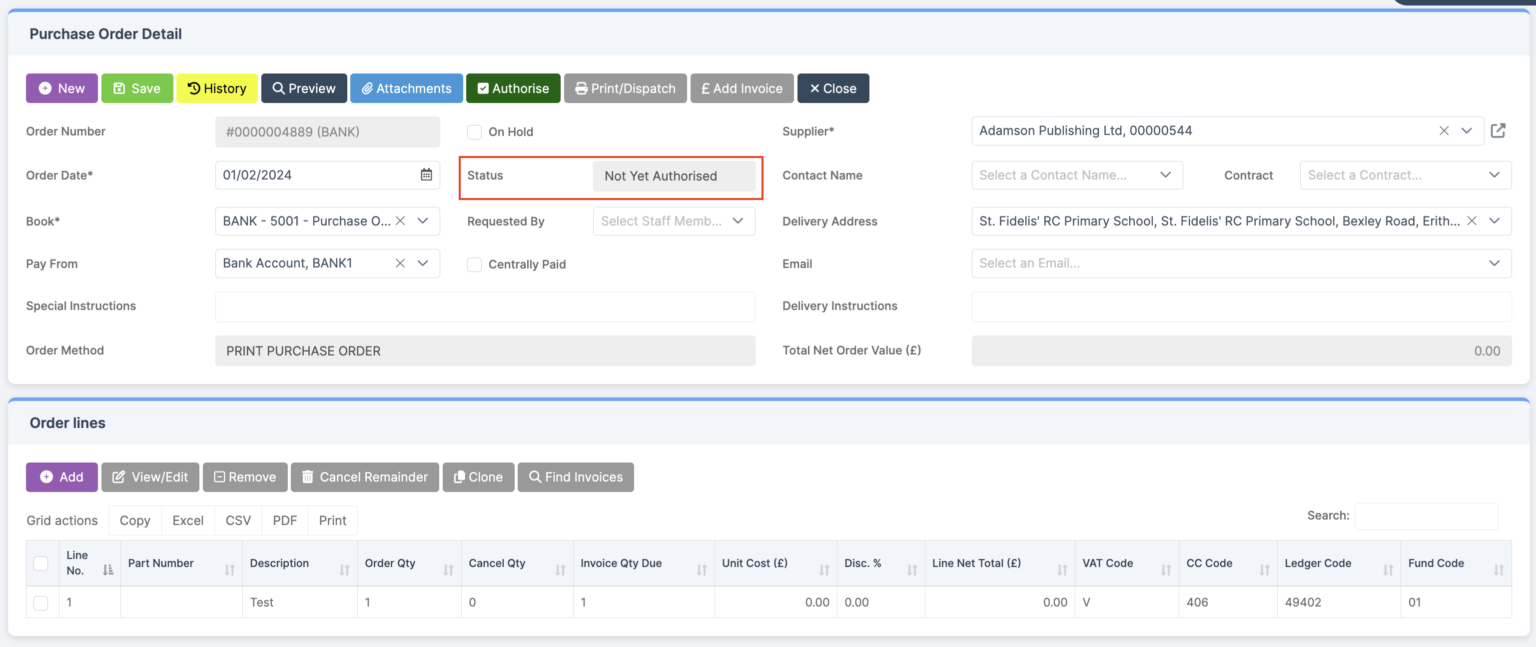View the order History
The image size is (1536, 647).
click(216, 88)
